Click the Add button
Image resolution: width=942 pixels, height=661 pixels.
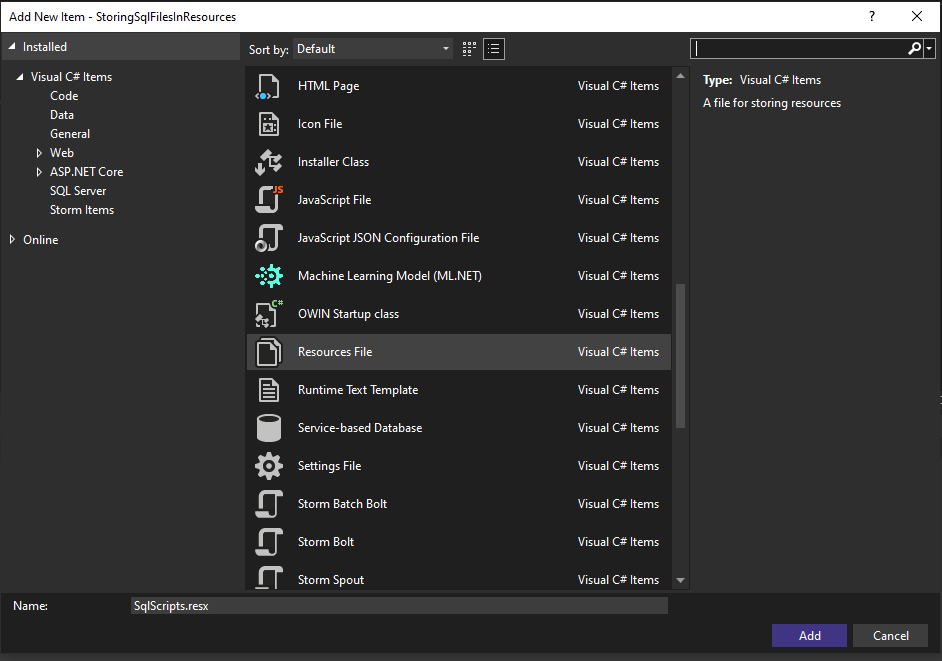tap(809, 636)
